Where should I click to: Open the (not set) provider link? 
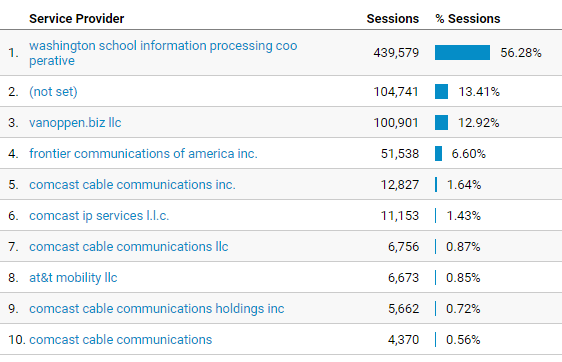[53, 92]
